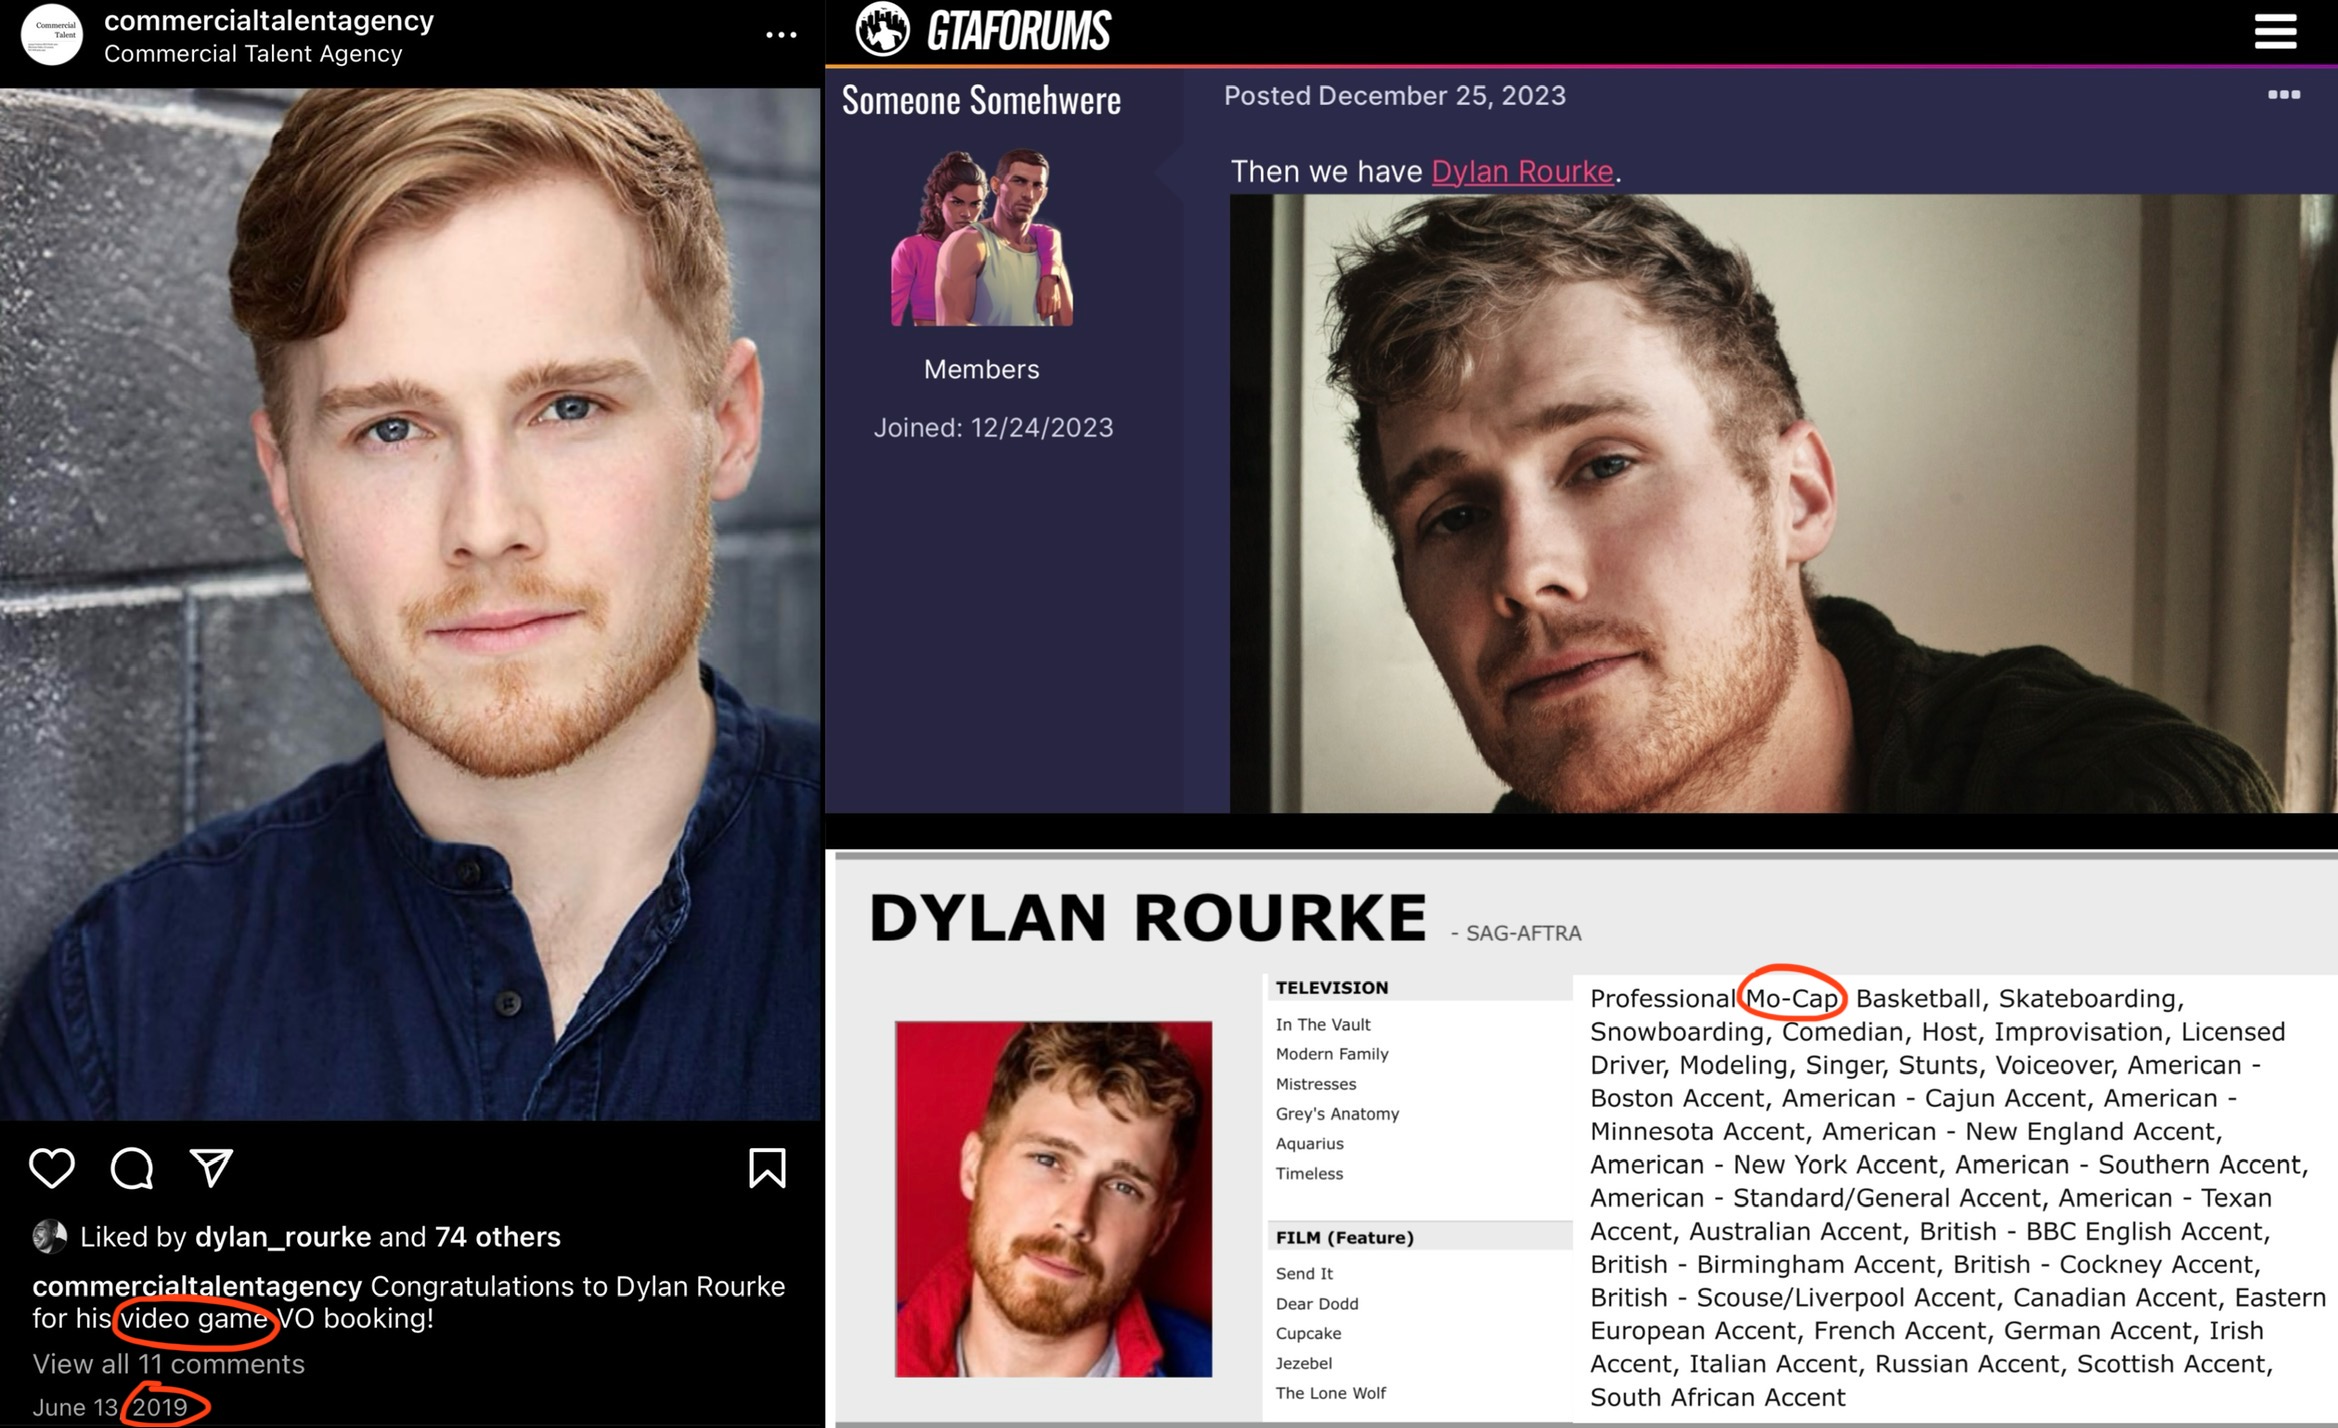
Task: Click the 'Mistresses' credit
Action: tap(1316, 1084)
